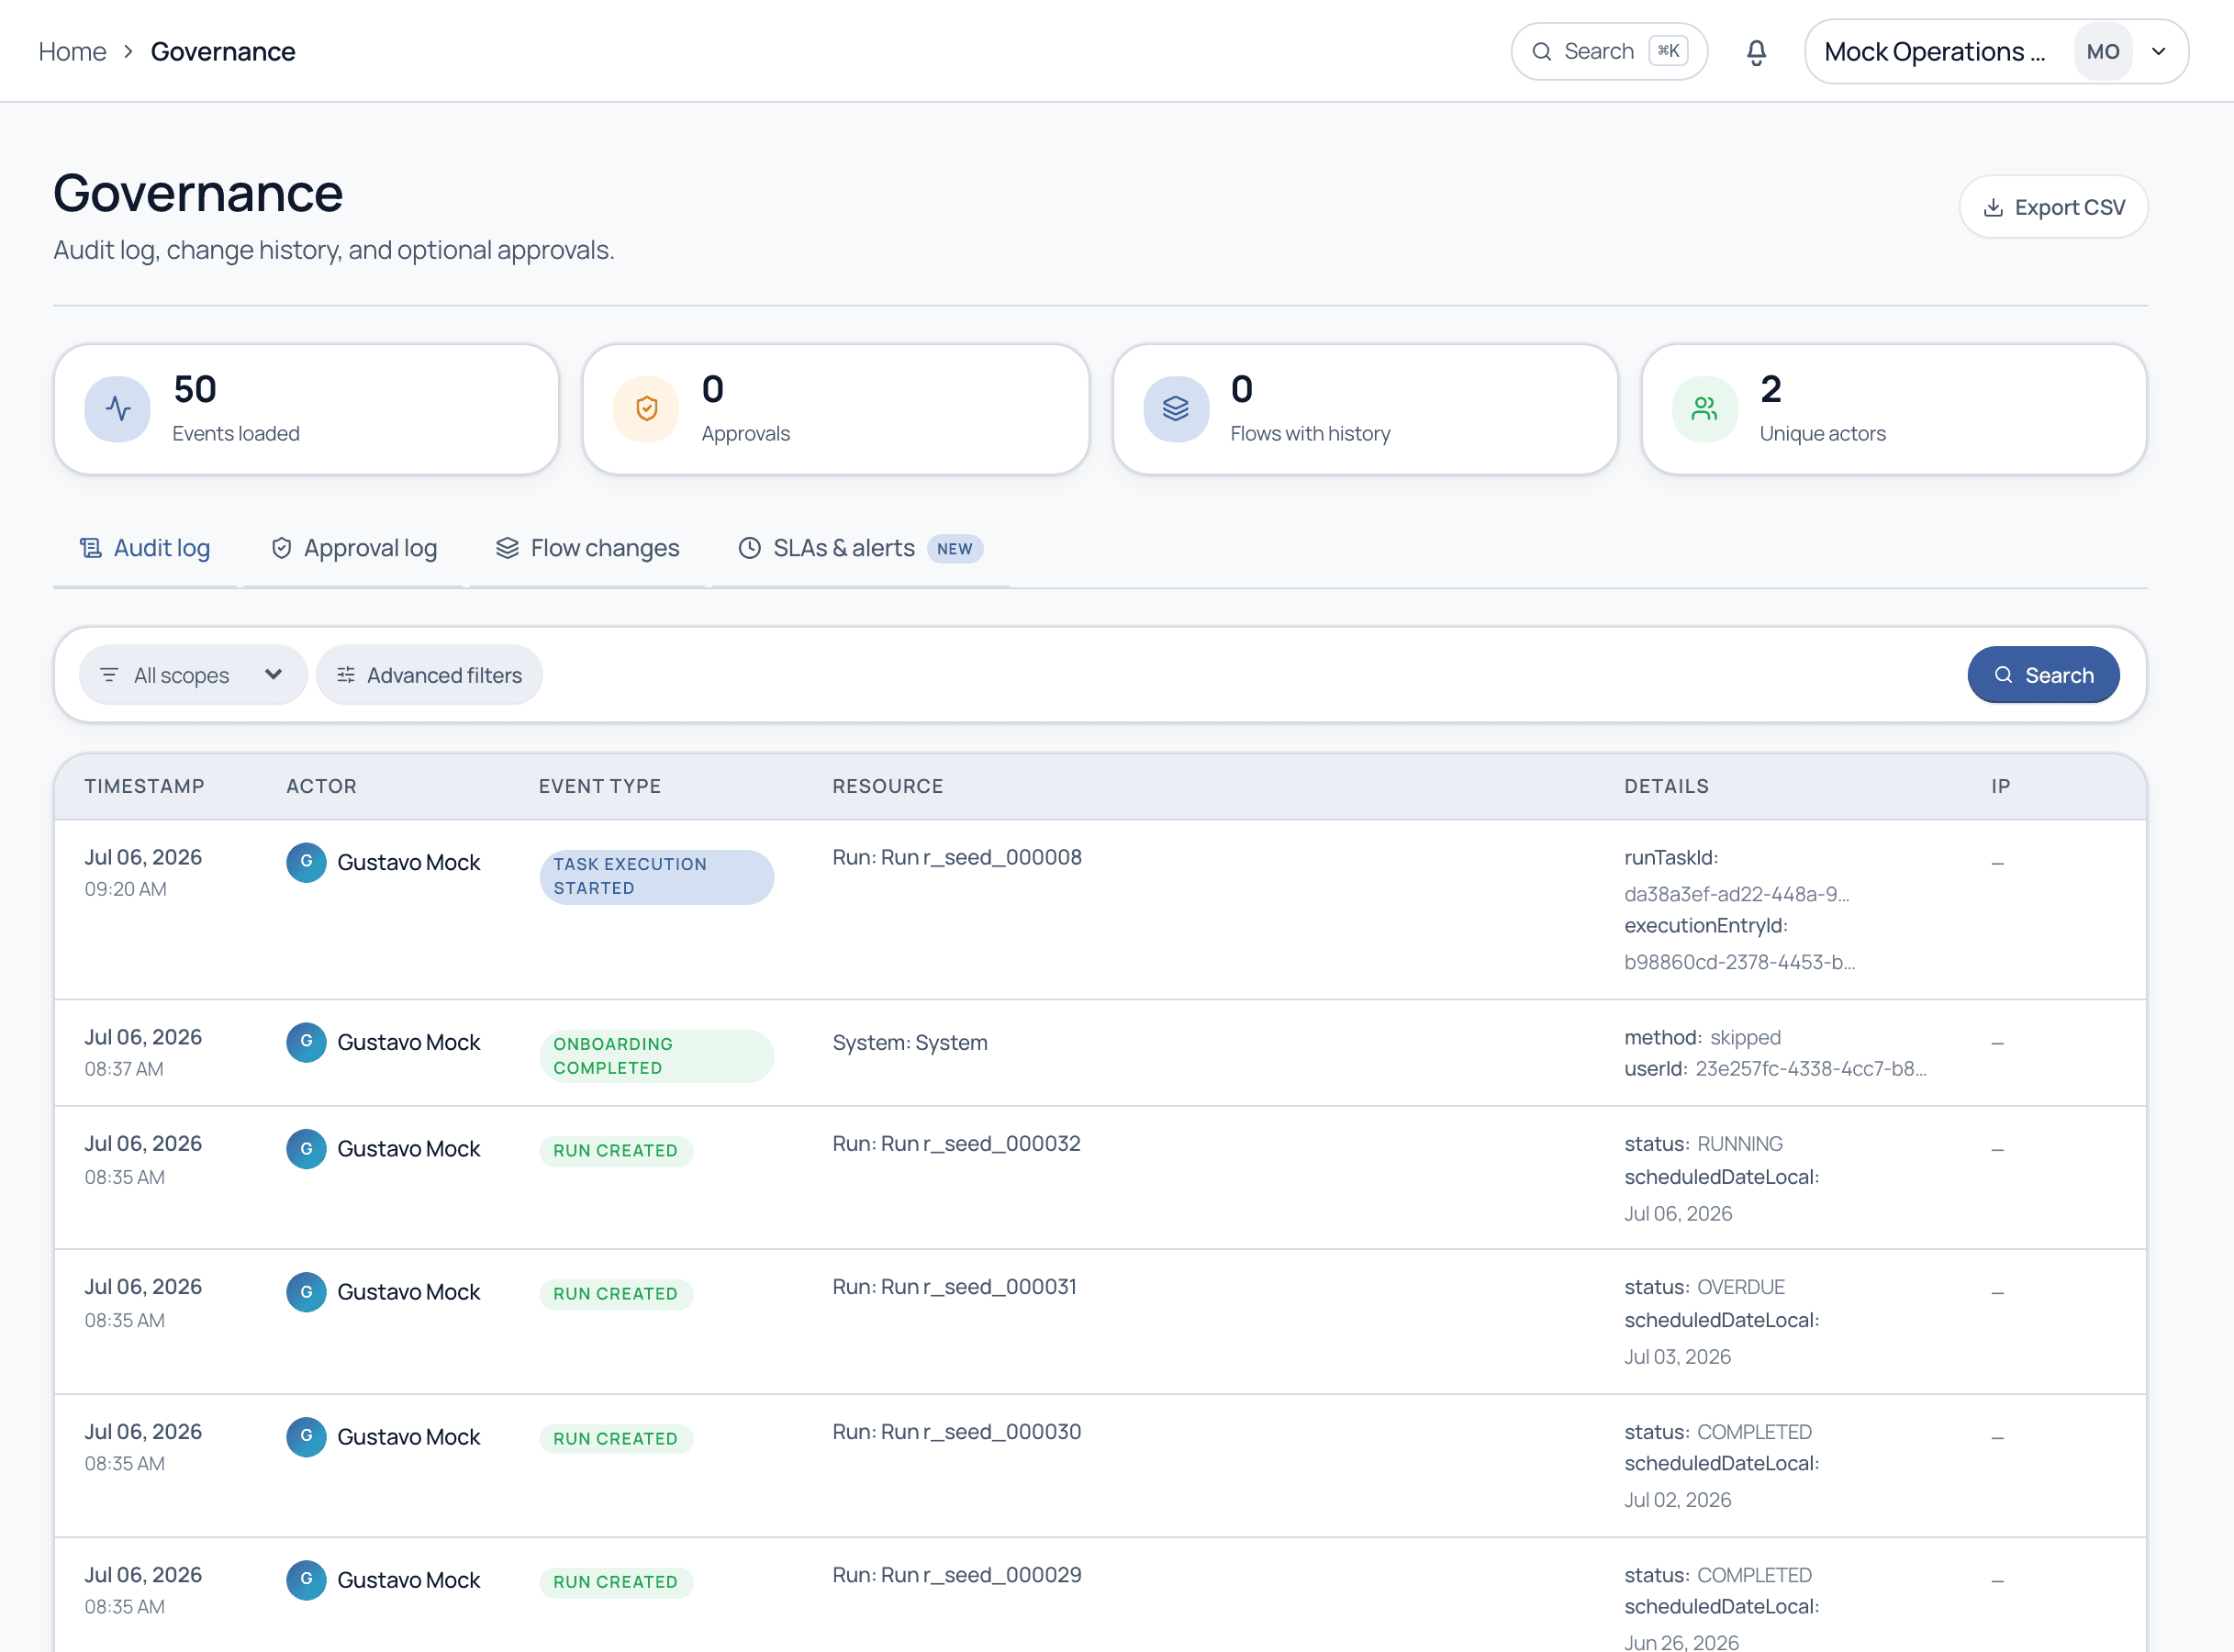The image size is (2234, 1652).
Task: Click the ACTOR column header
Action: 321,786
